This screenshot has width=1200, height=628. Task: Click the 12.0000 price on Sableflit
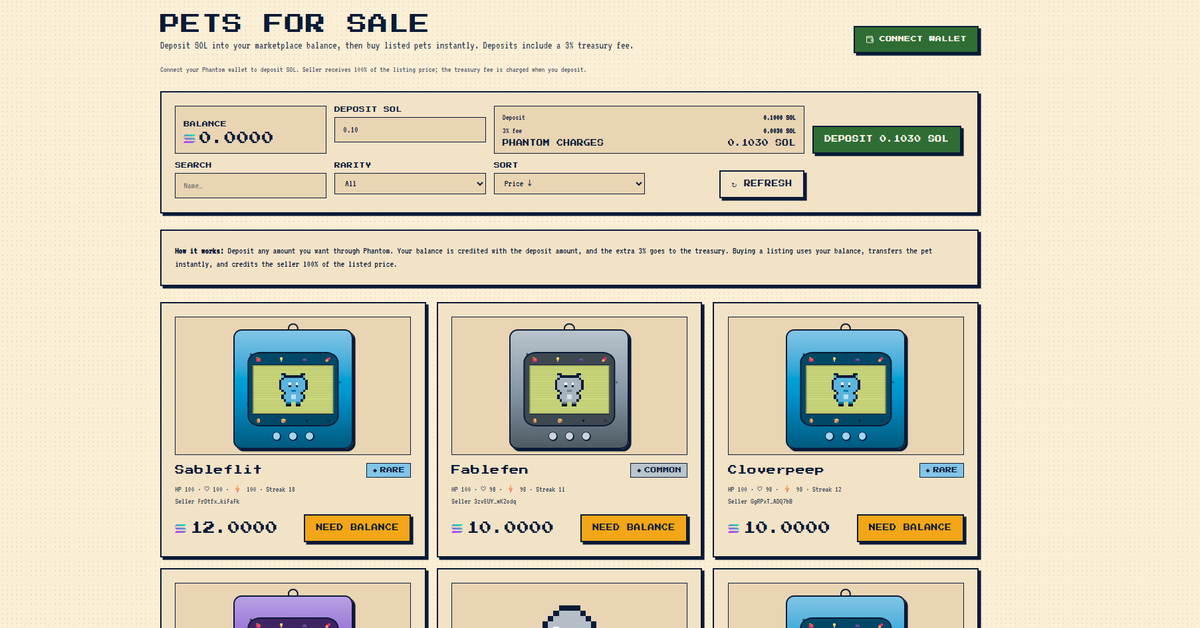234,528
